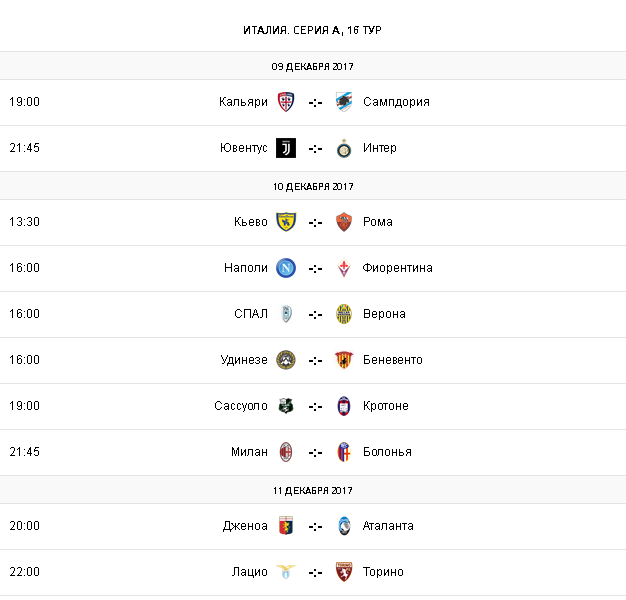This screenshot has width=626, height=600.
Task: Click the Lazio club crest icon
Action: (286, 572)
